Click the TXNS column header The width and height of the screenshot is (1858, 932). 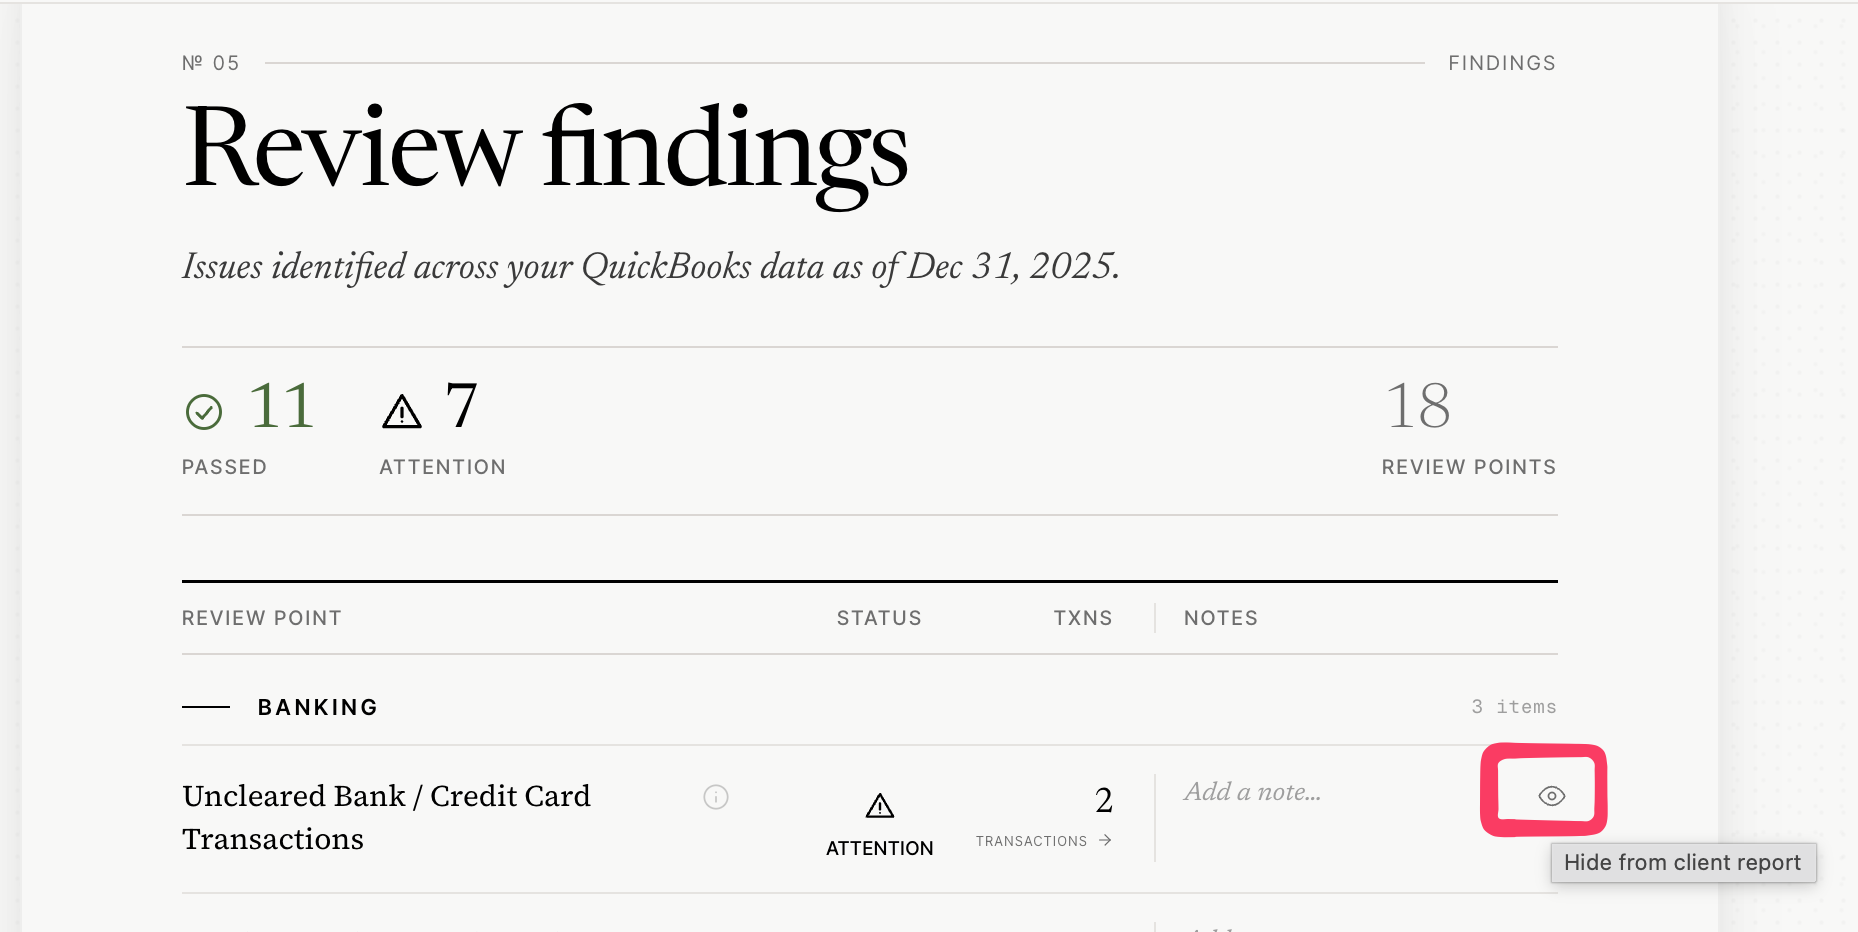click(1083, 618)
